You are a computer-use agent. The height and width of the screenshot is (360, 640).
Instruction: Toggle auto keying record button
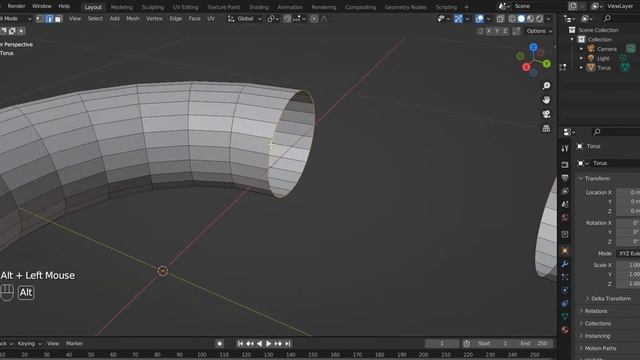click(220, 344)
